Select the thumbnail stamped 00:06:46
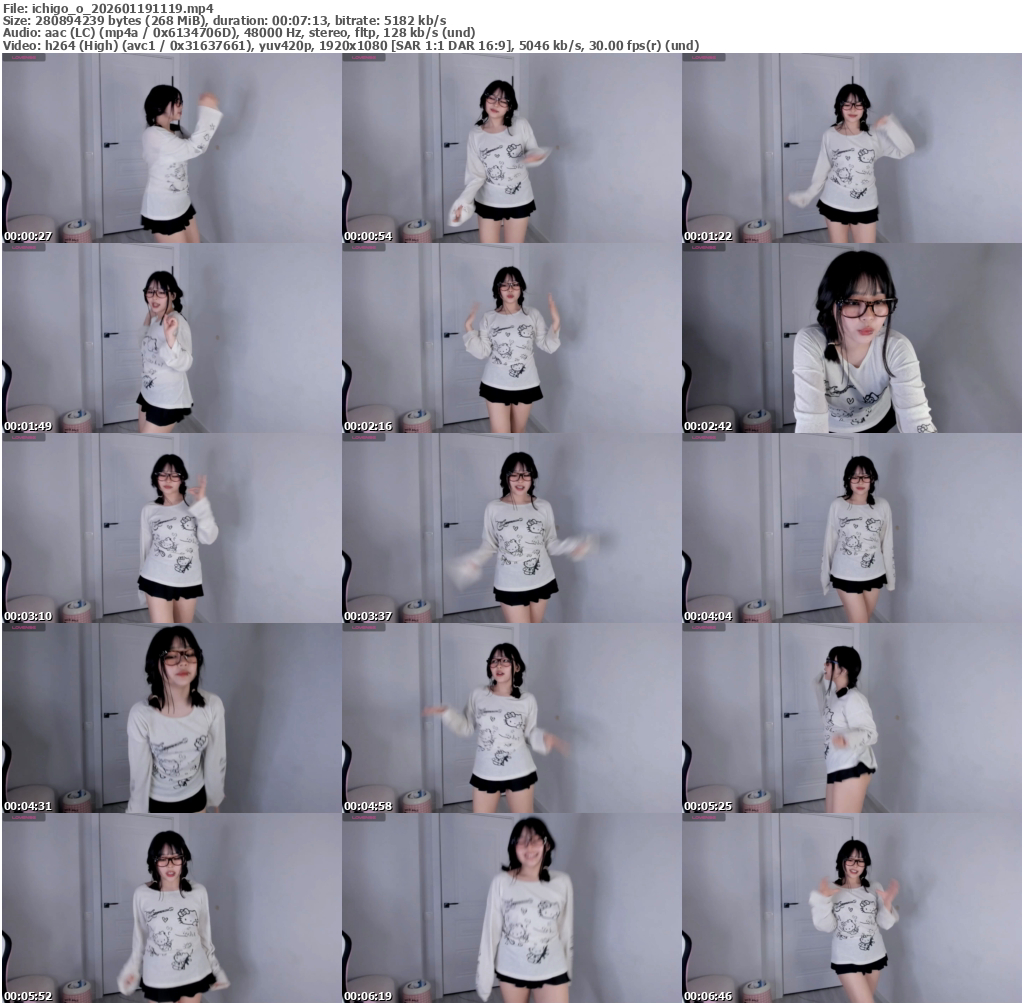Viewport: 1024px width, 1003px height. tap(852, 908)
